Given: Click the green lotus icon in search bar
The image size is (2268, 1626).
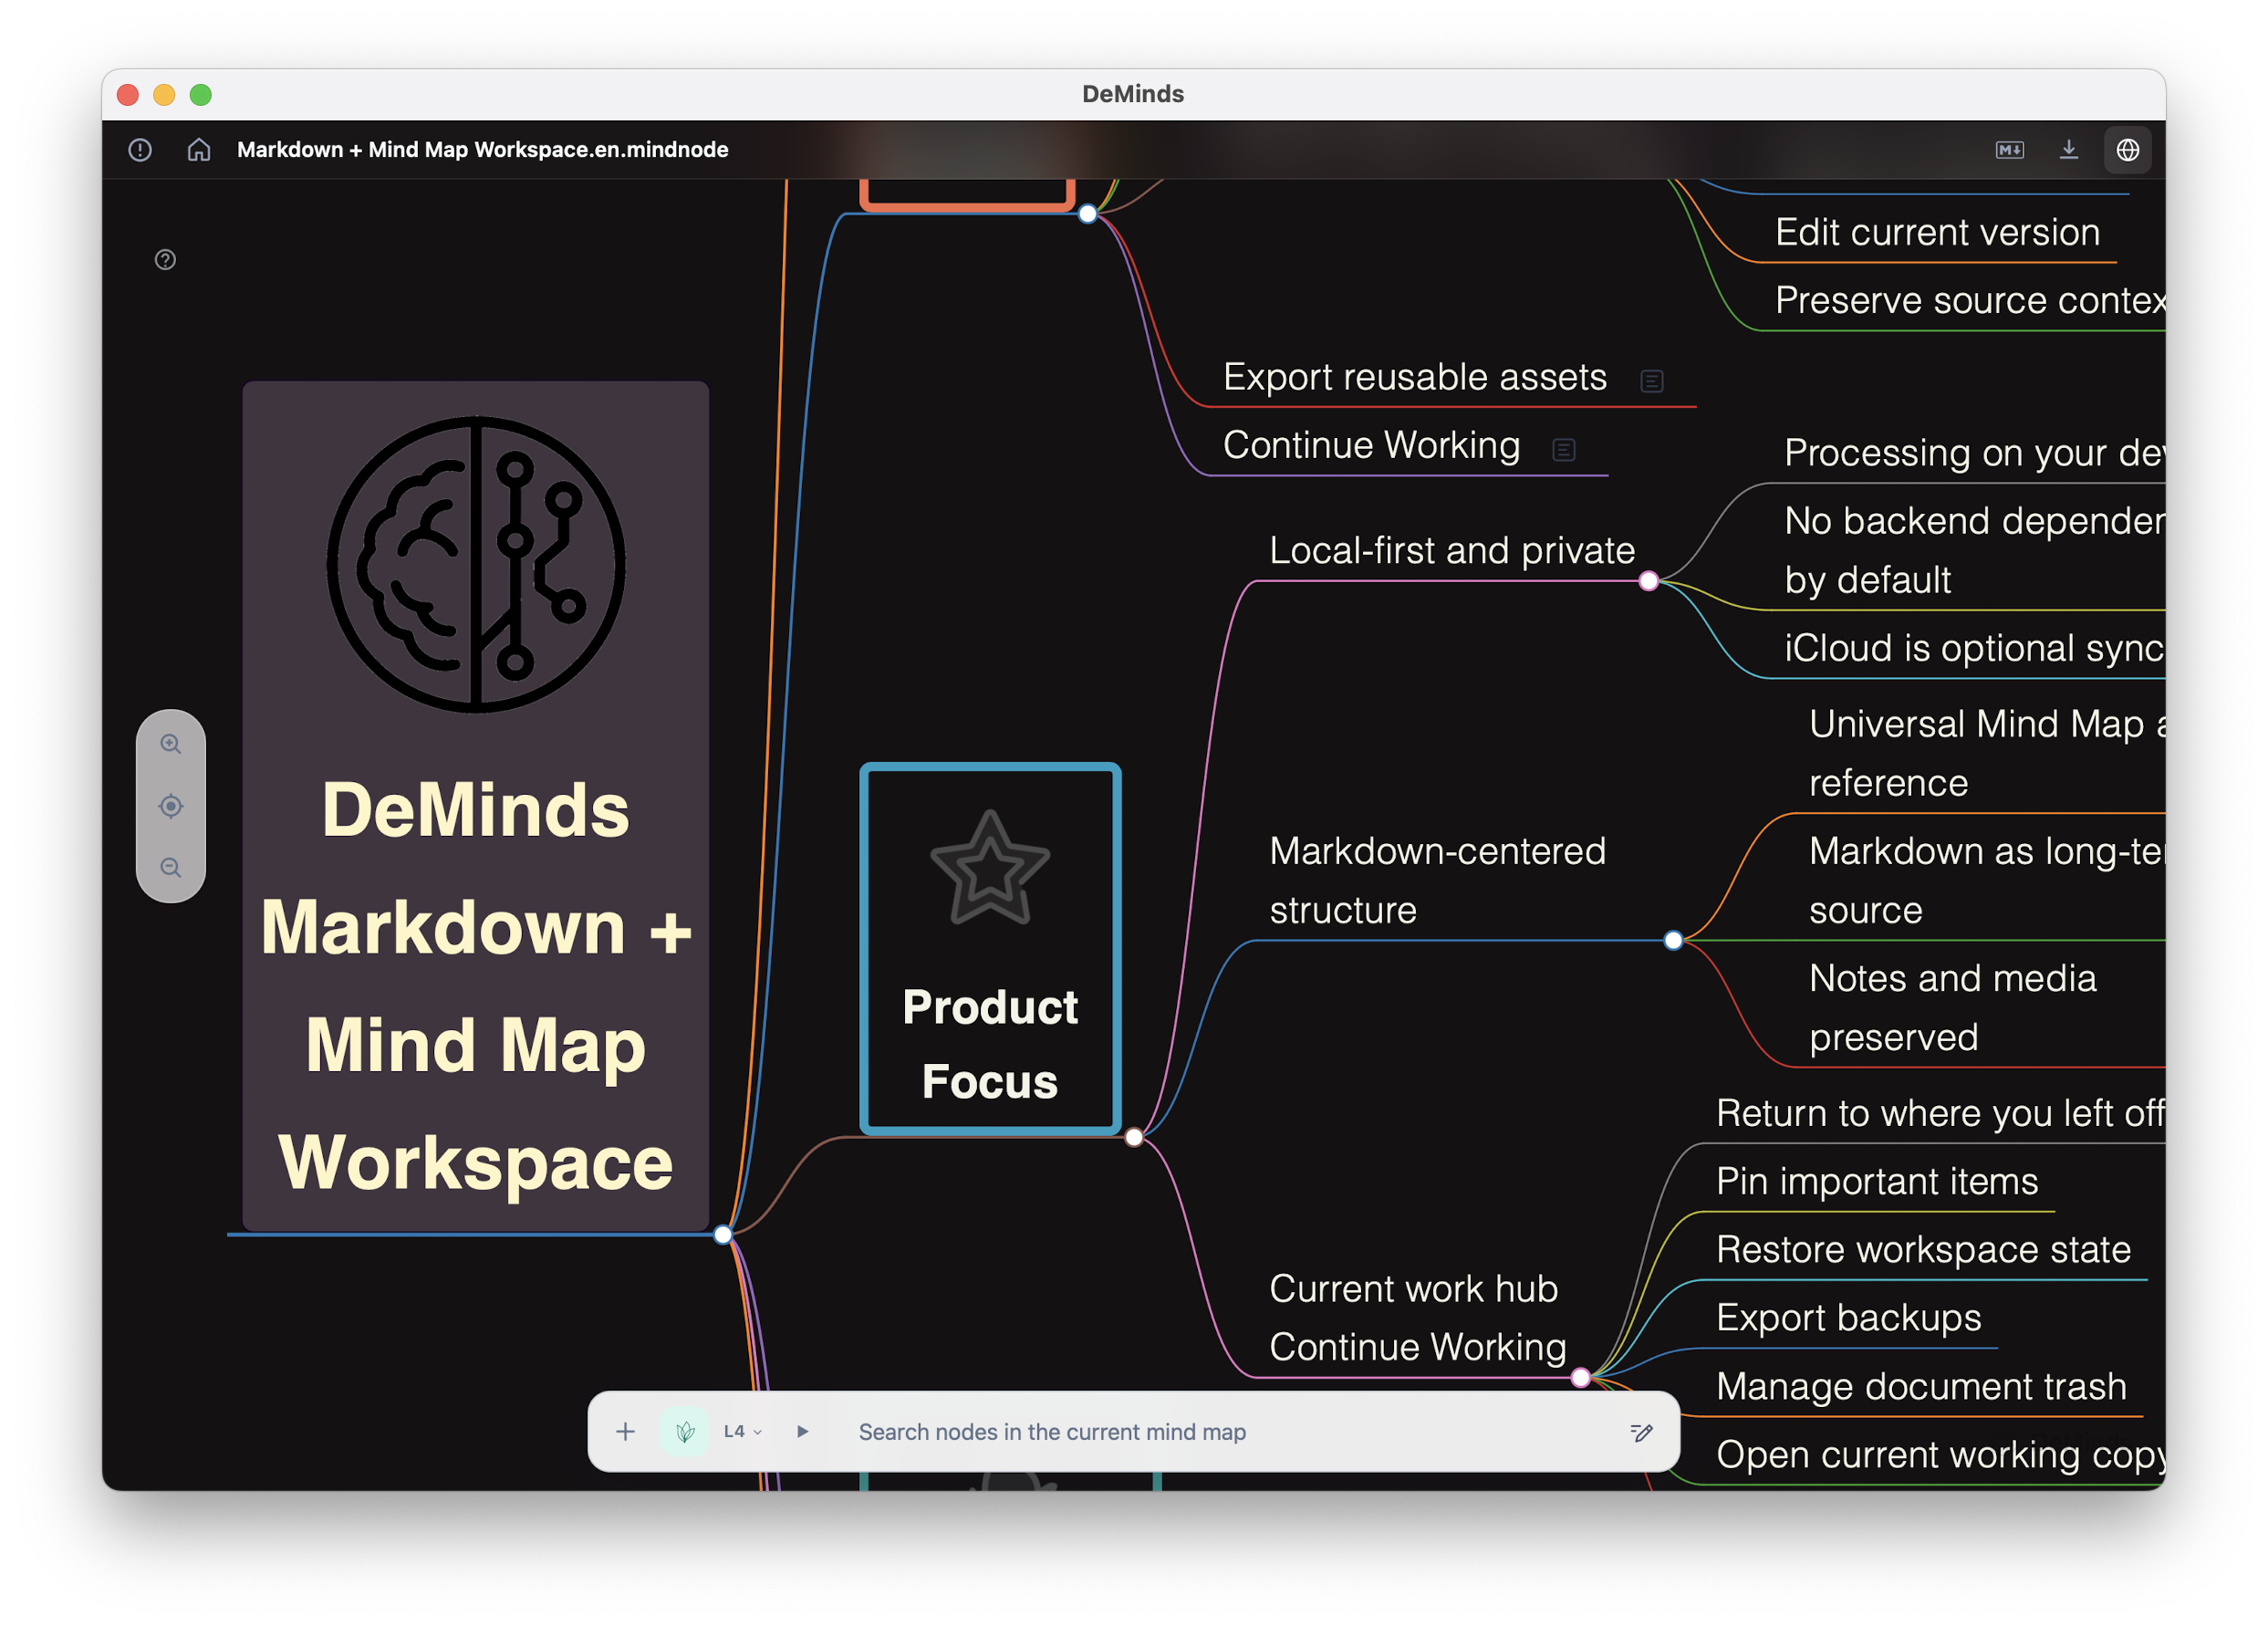Looking at the screenshot, I should (685, 1431).
